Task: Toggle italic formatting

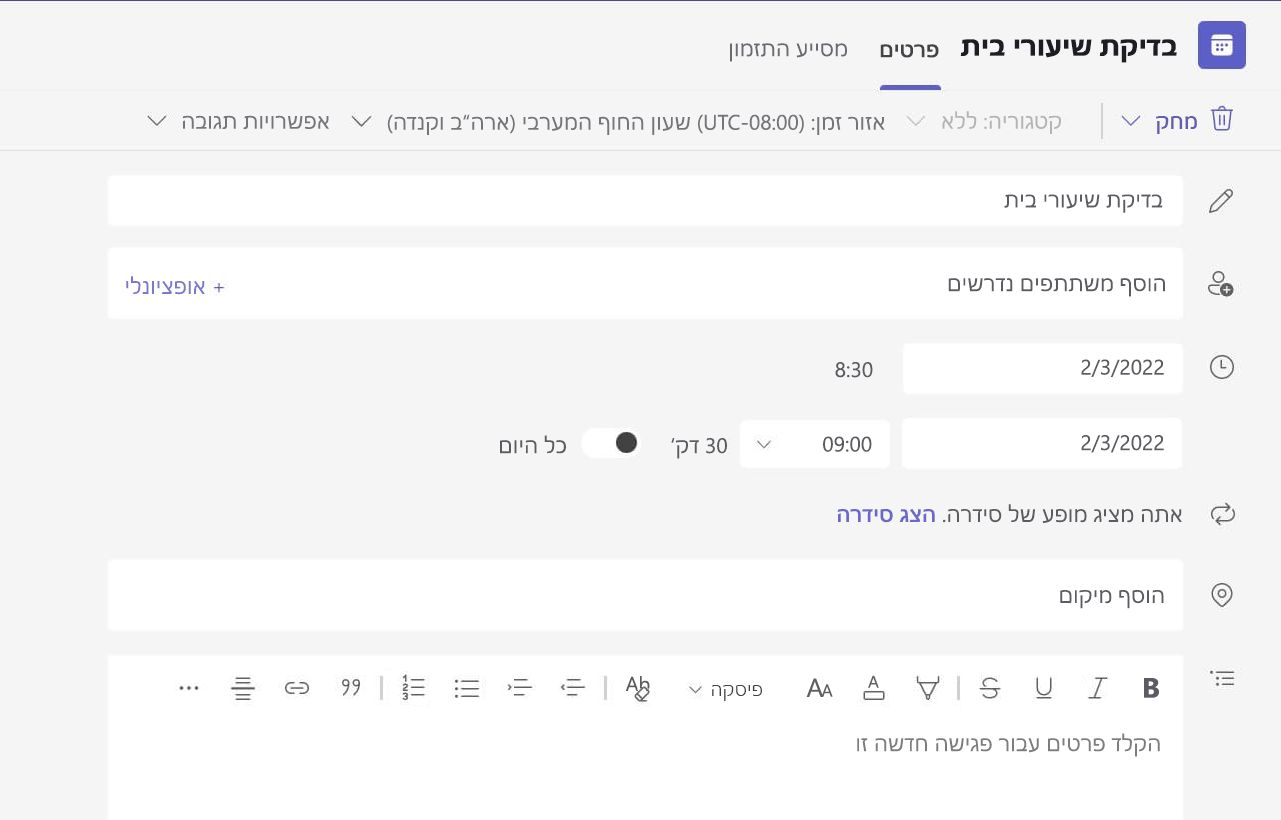Action: 1097,688
